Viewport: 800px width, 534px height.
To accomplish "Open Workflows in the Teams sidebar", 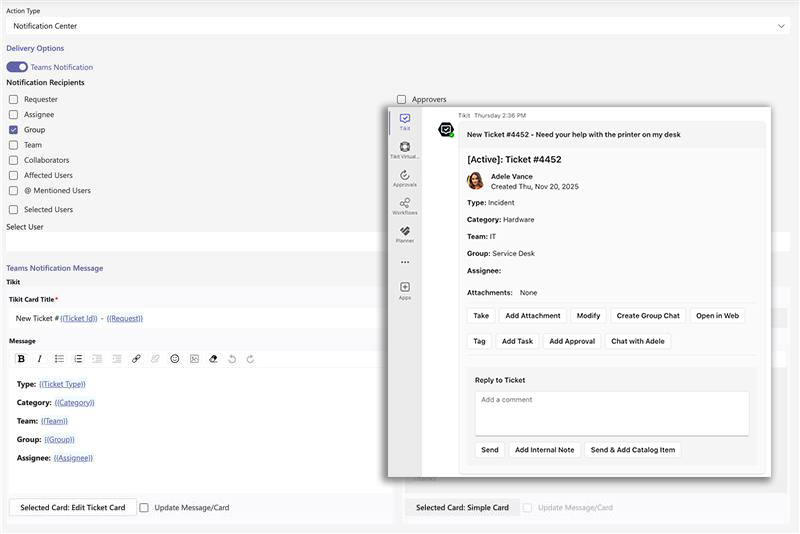I will click(404, 206).
